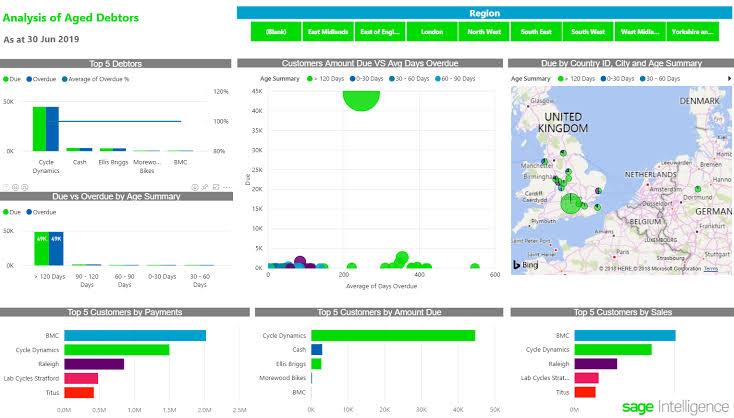Click Cycle Dynamics green Due bar in Top 5 Debtors
The height and width of the screenshot is (418, 734).
(x=39, y=129)
